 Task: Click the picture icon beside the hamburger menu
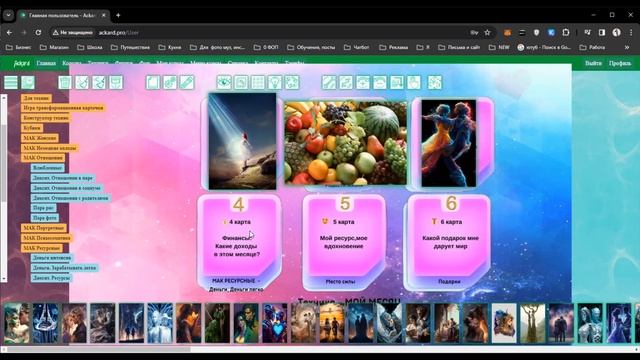click(x=28, y=82)
